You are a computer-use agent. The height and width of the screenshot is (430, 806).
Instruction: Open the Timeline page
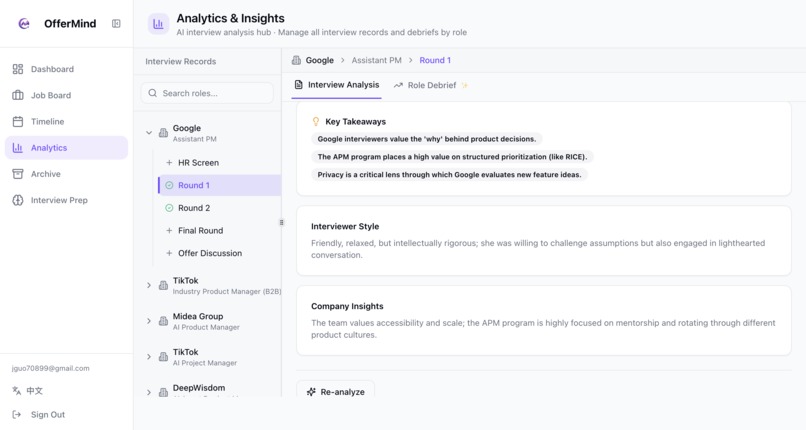[x=66, y=121]
